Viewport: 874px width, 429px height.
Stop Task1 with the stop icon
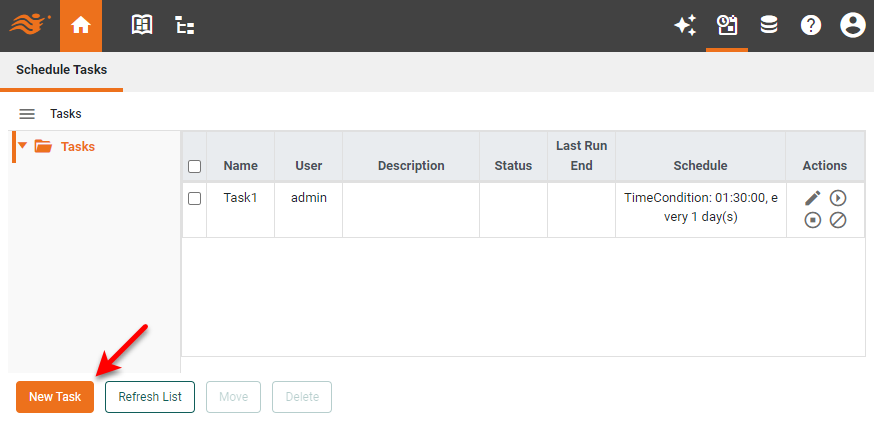pyautogui.click(x=813, y=220)
